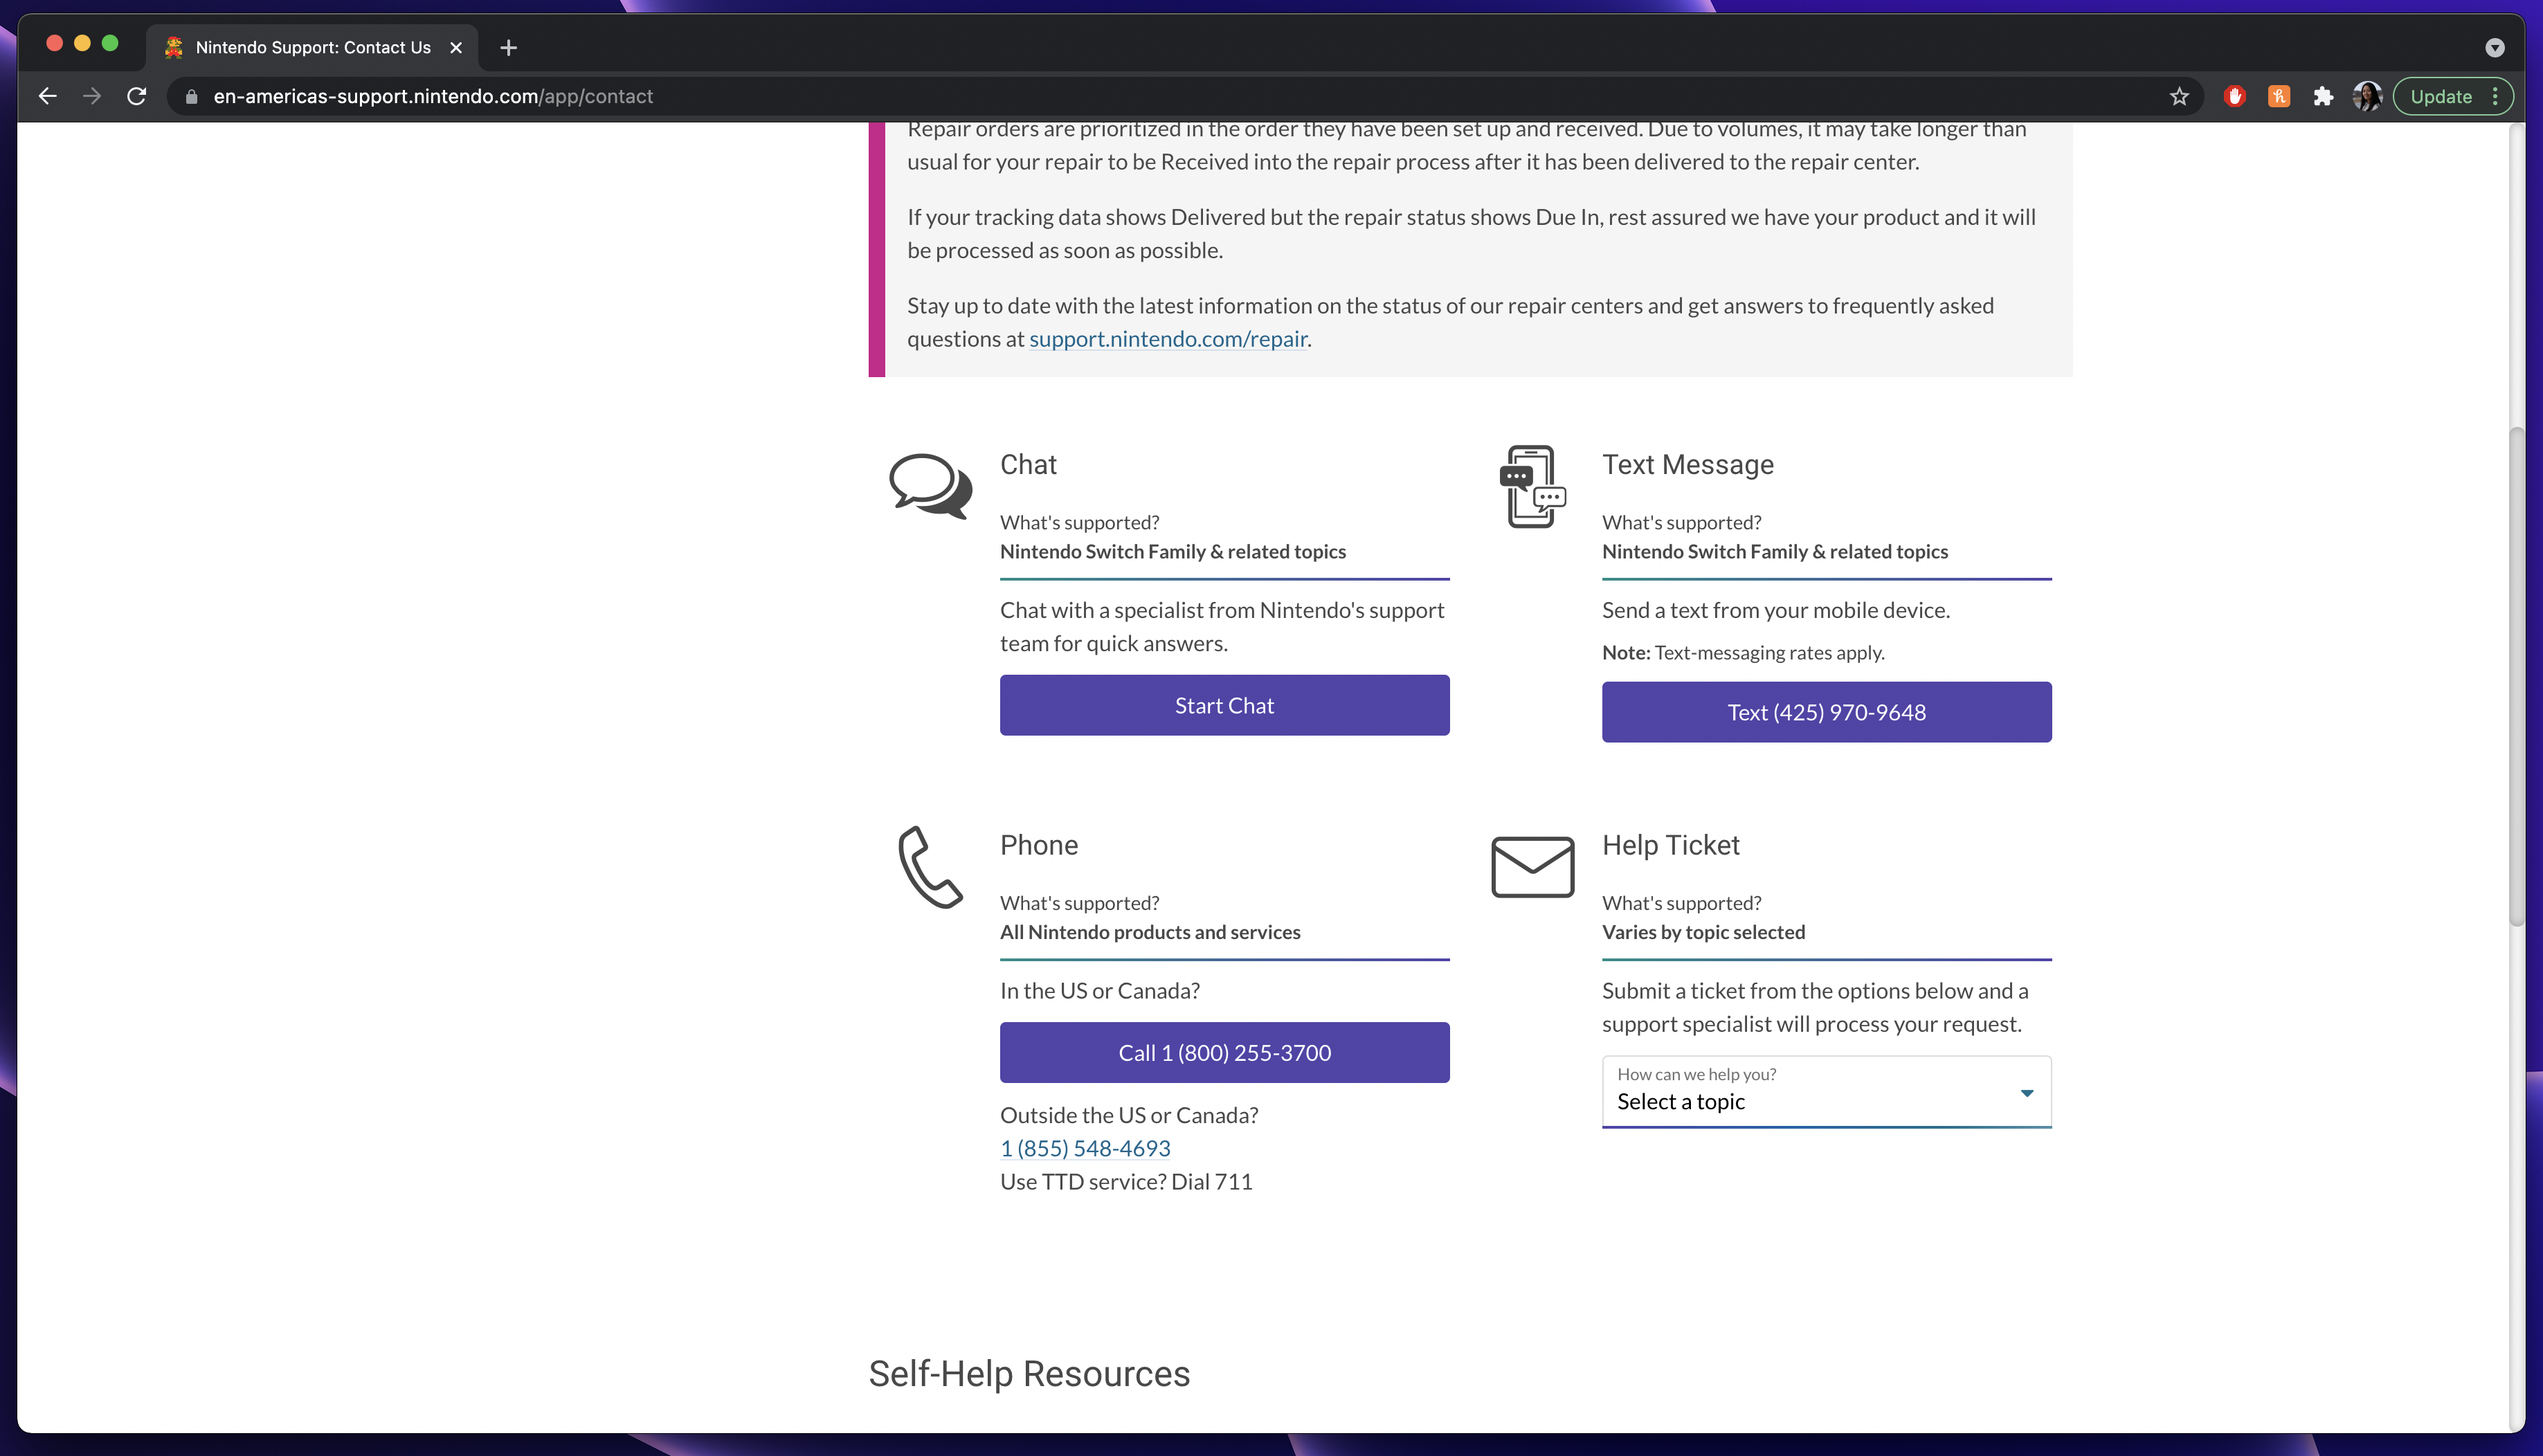2543x1456 pixels.
Task: Click the 'Text (425) 970-9648' button
Action: [x=1827, y=711]
